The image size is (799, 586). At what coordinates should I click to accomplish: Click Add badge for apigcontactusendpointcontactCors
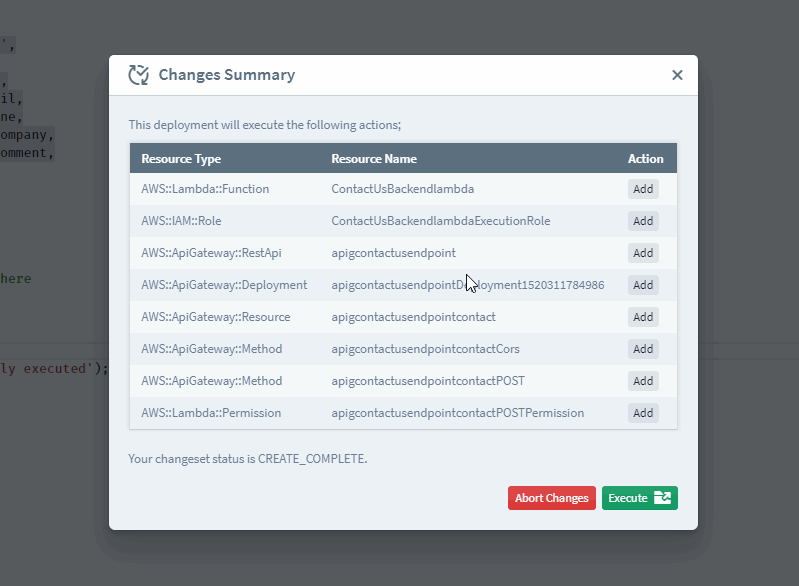[x=643, y=349]
